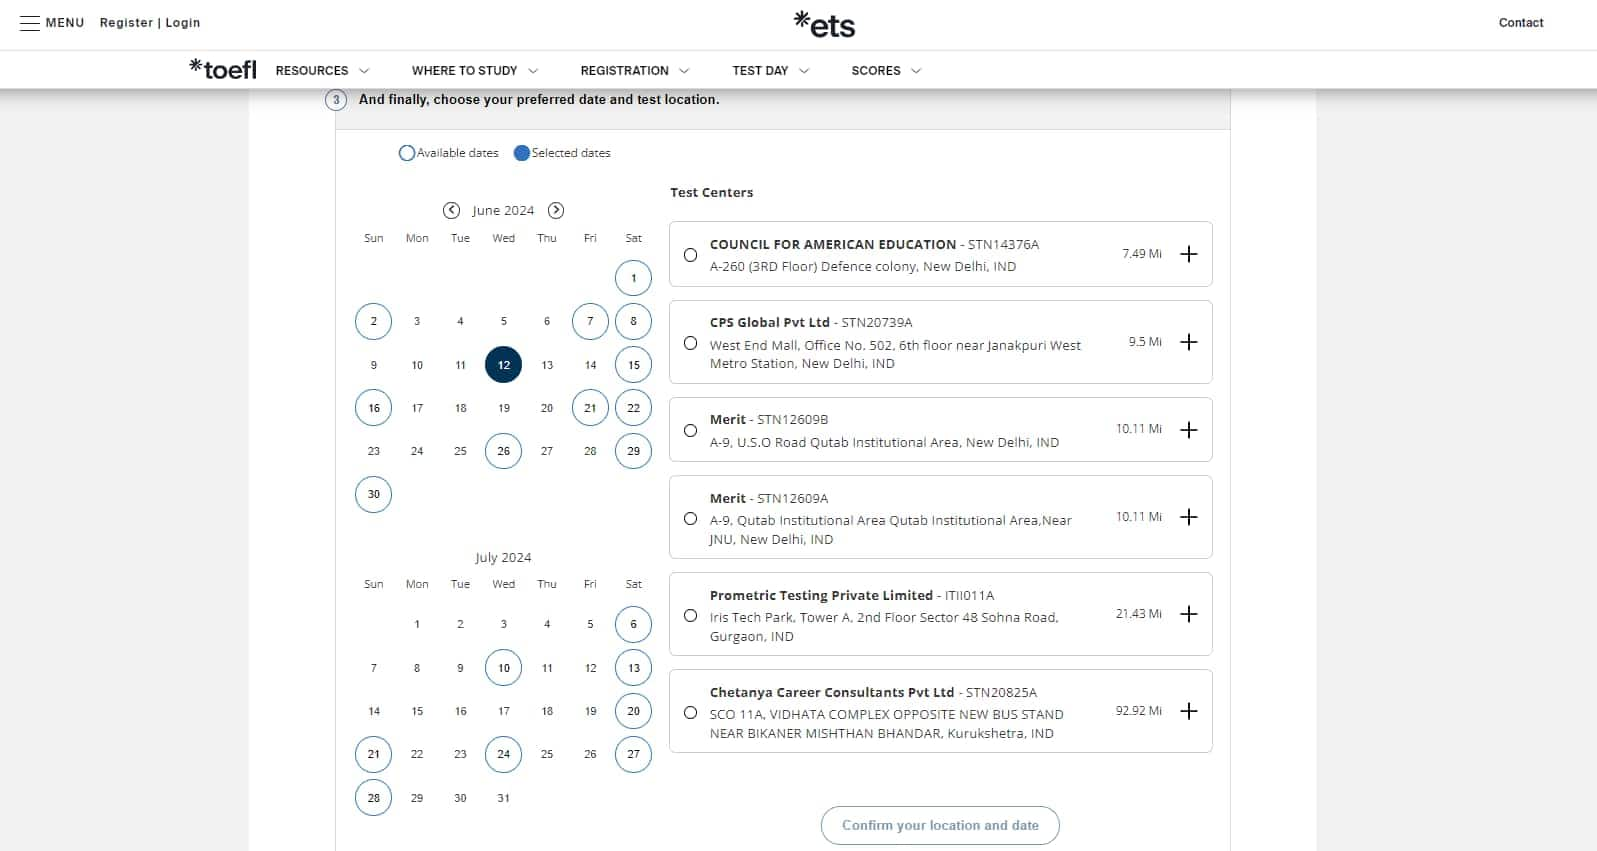Select Council for American Education radio button

pos(690,255)
